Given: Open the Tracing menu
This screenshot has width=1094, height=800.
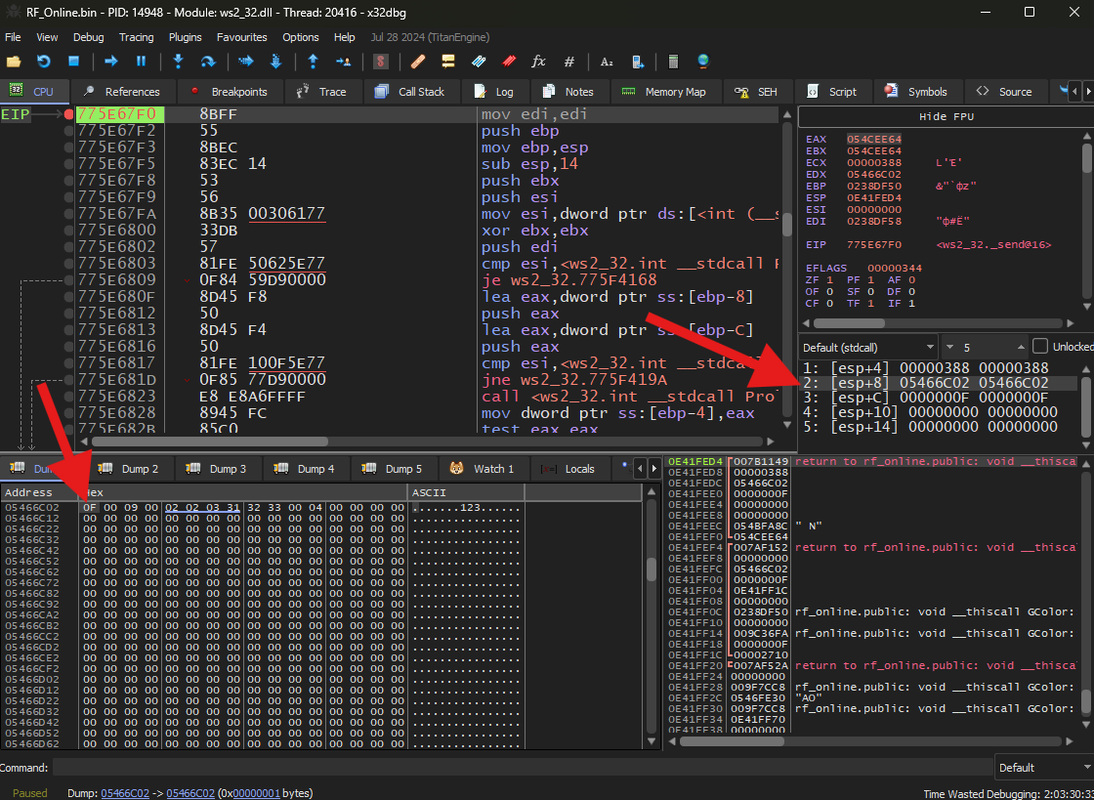Looking at the screenshot, I should [x=136, y=37].
